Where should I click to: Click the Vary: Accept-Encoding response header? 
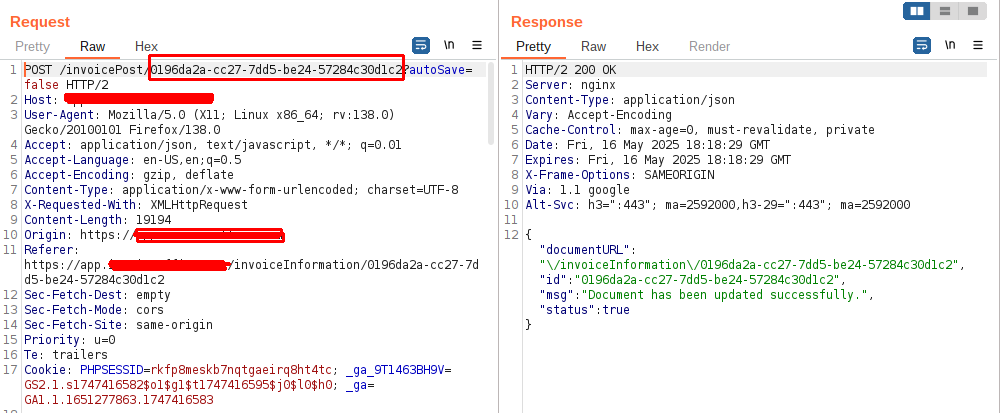[x=598, y=115]
